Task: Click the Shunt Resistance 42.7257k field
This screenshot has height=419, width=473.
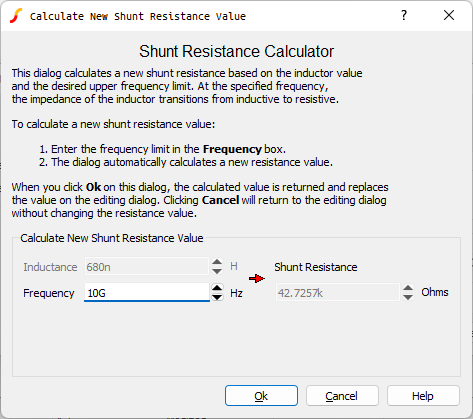Action: pos(337,293)
